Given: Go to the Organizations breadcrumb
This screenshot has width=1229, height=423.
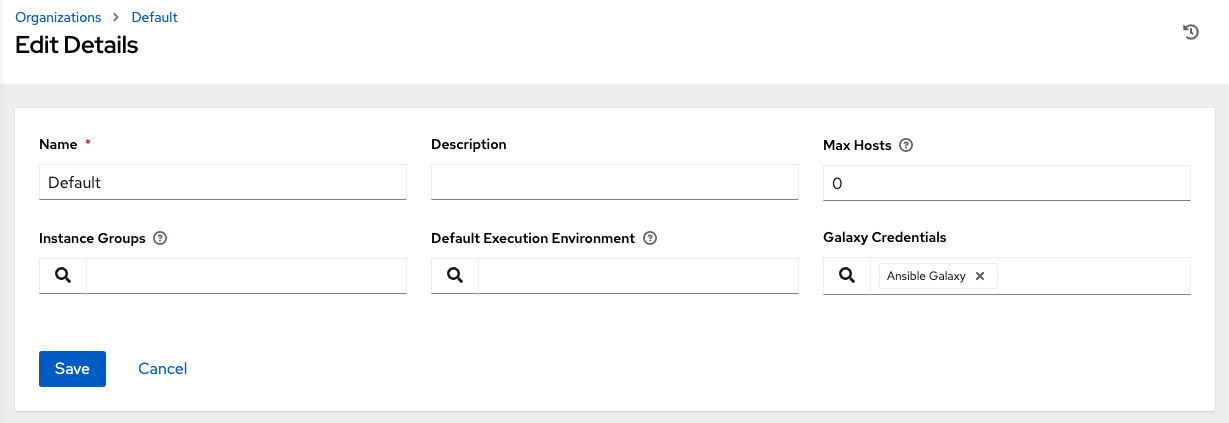Looking at the screenshot, I should (58, 17).
